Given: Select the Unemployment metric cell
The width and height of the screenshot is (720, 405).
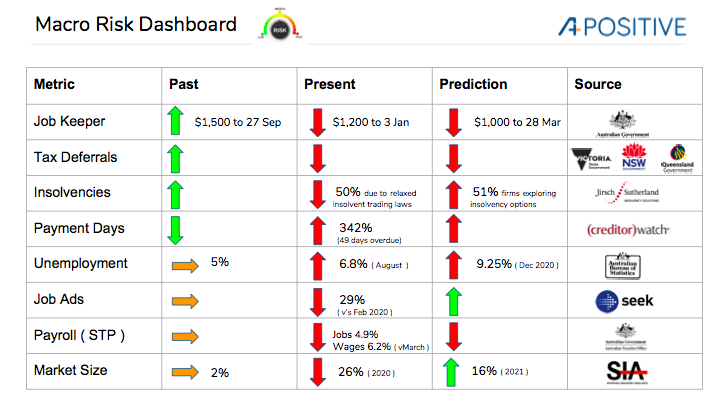Looking at the screenshot, I should click(x=81, y=264).
